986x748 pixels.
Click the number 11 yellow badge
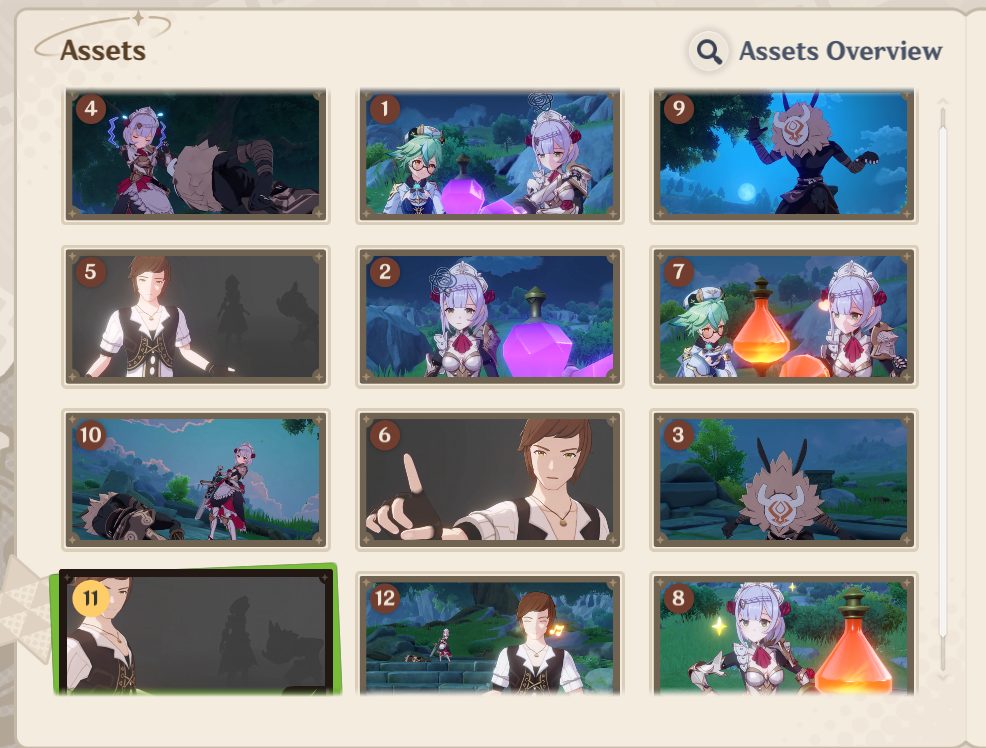[91, 598]
